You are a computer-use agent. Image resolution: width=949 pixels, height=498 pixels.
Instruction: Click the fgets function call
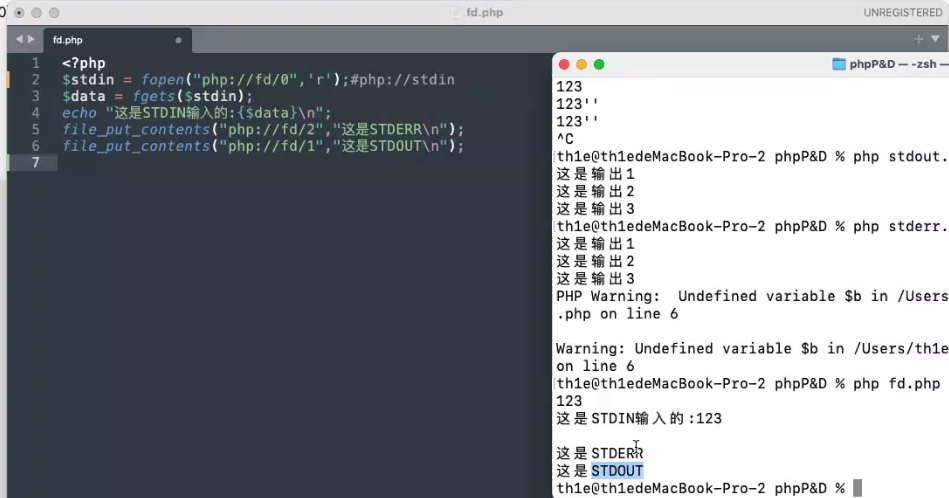click(x=154, y=96)
